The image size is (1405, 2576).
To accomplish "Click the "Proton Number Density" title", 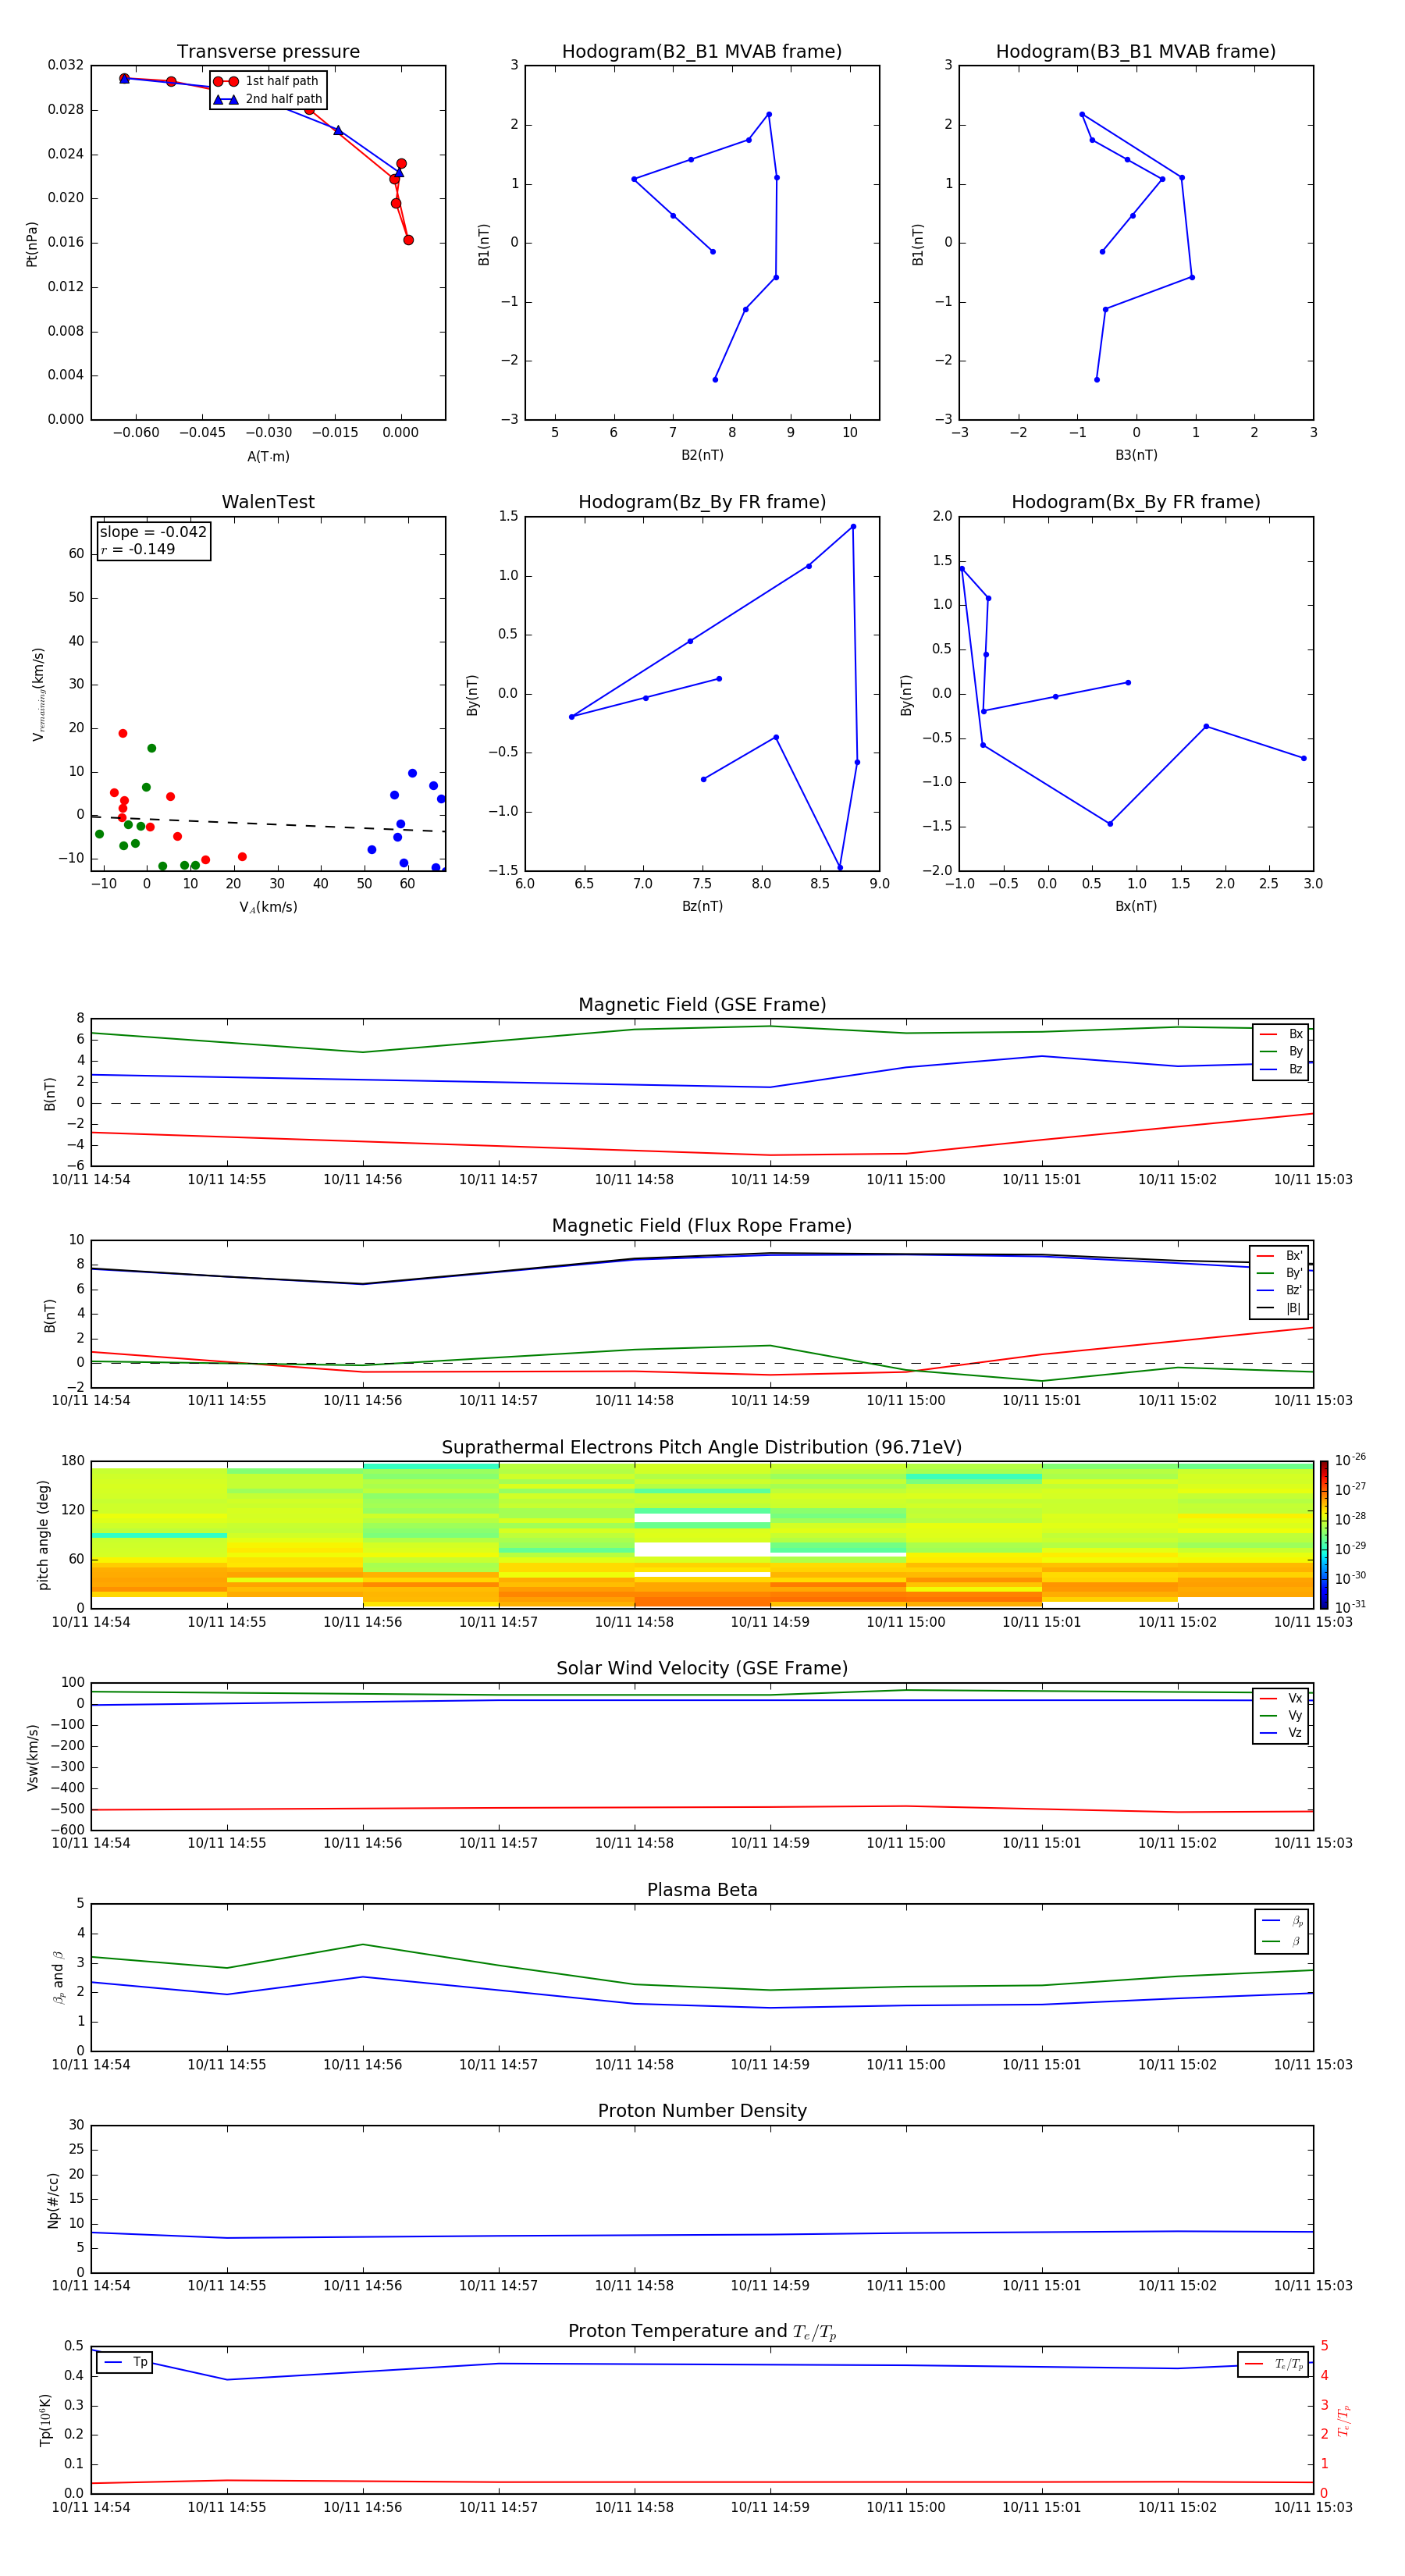I will [702, 2110].
